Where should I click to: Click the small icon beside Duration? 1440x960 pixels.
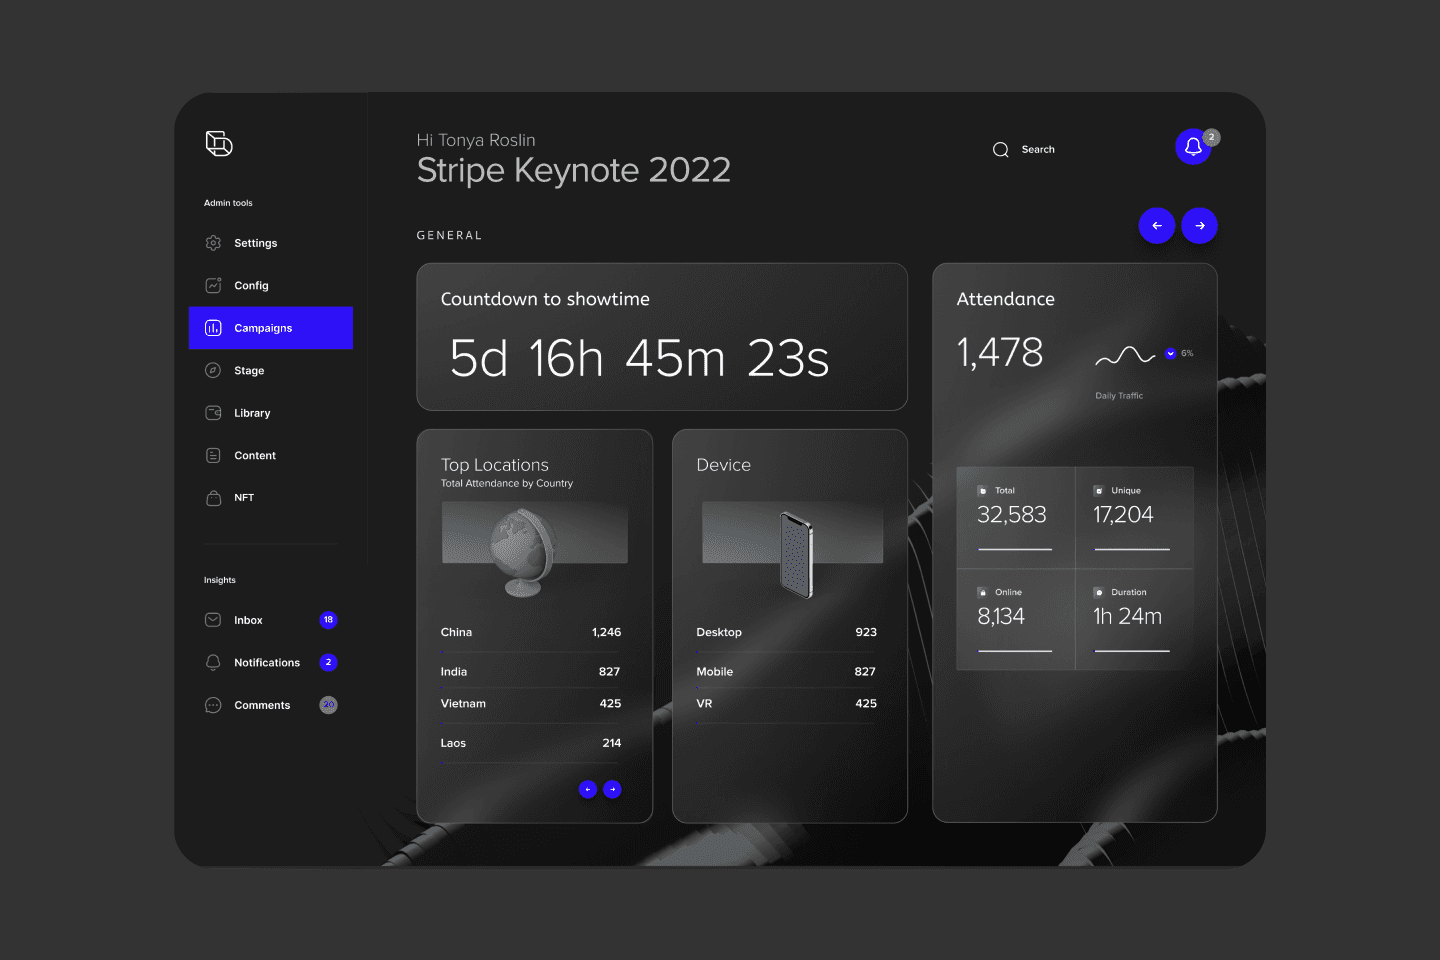coord(1098,592)
